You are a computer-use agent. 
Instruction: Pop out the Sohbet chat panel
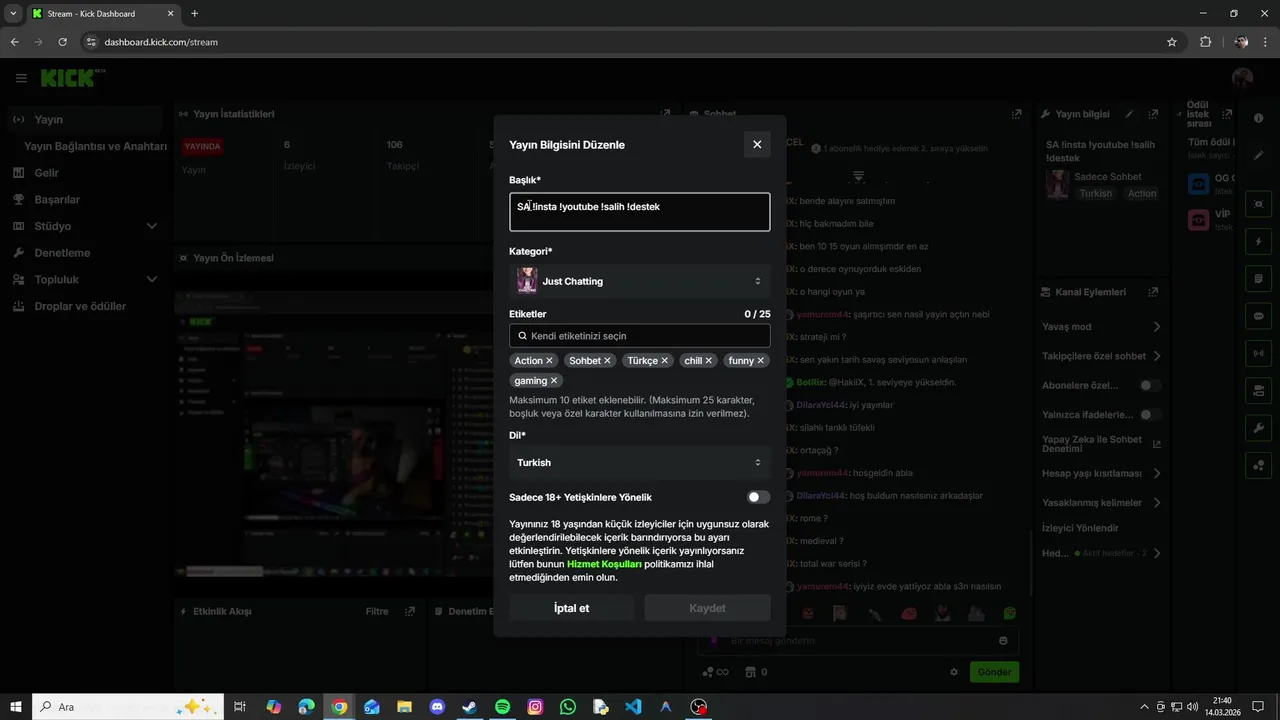1016,114
